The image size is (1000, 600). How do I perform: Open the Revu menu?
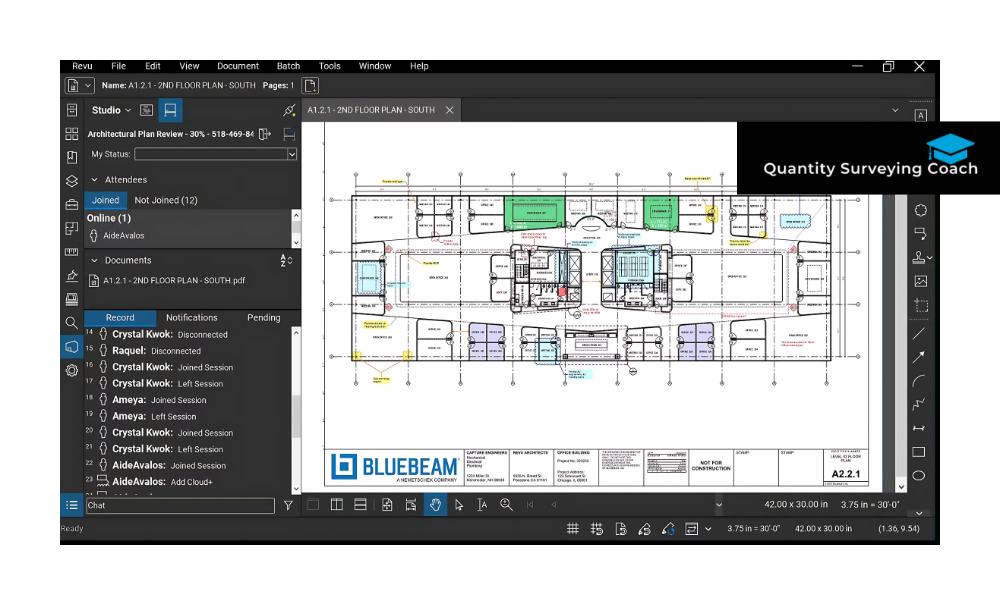[82, 66]
